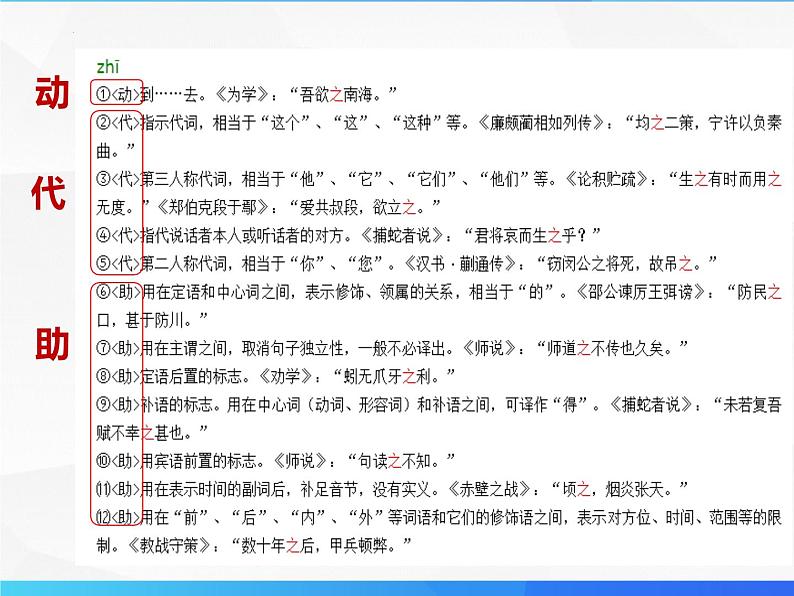Select the circled number ⑤ marker
794x596 pixels.
point(101,264)
